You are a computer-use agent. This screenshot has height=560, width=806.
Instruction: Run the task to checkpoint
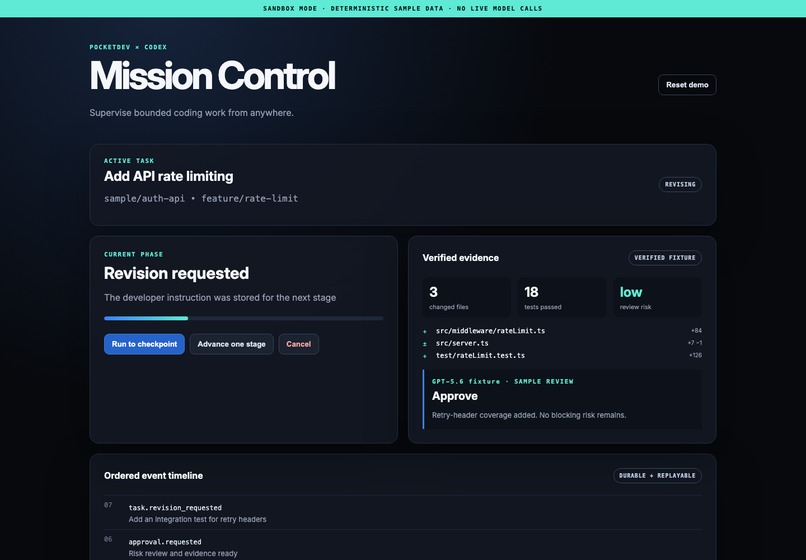click(x=144, y=344)
